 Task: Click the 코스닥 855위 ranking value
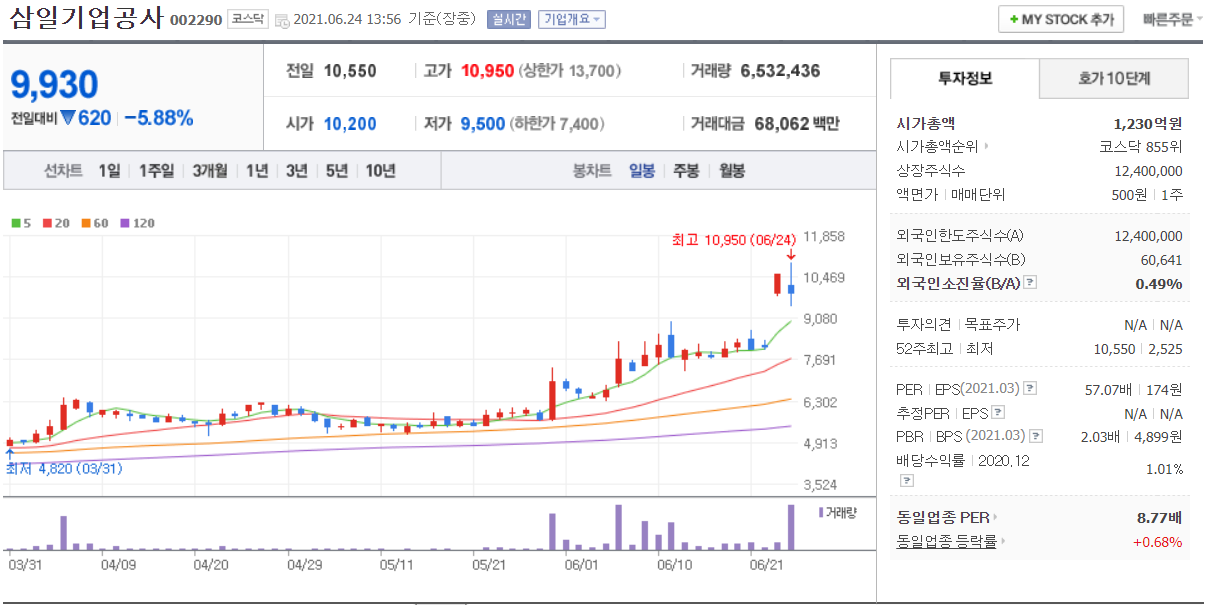pos(1140,147)
